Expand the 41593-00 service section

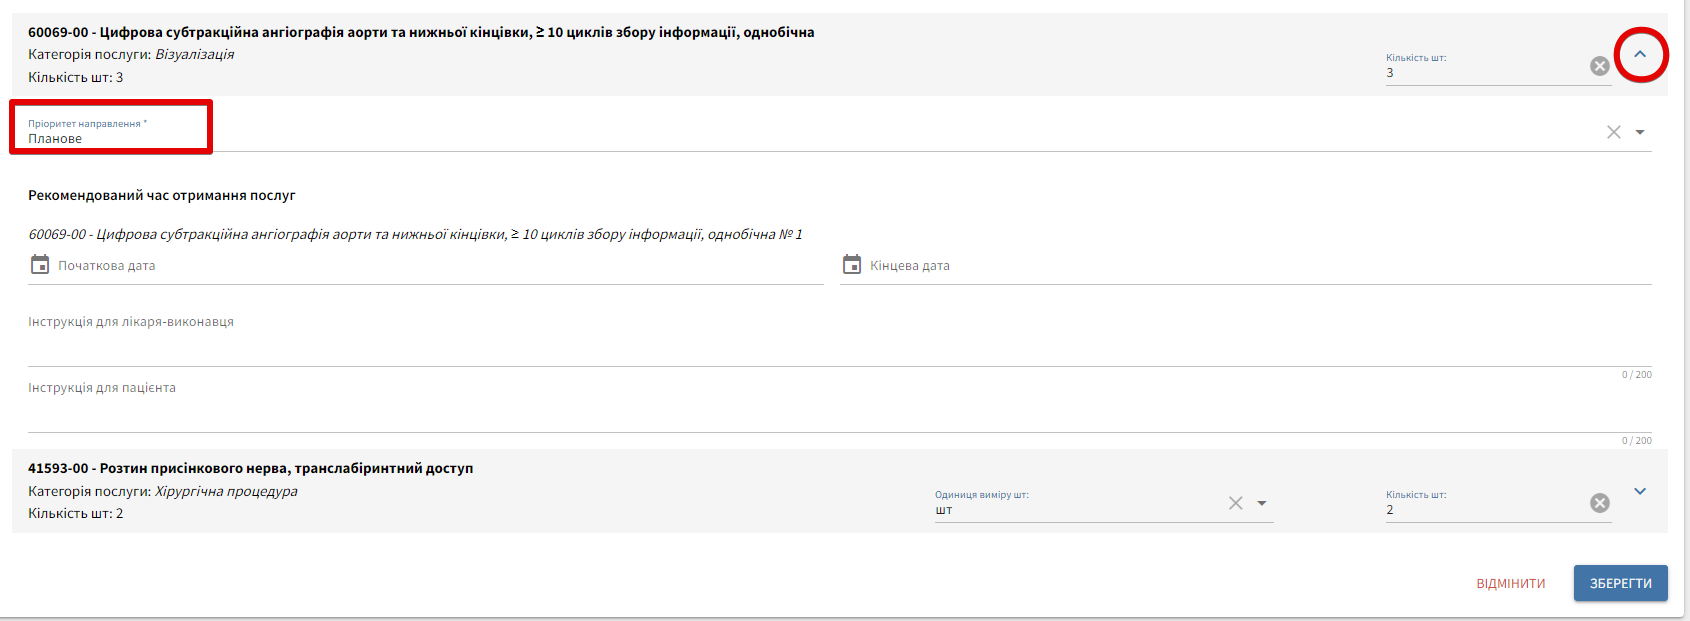click(x=1640, y=491)
